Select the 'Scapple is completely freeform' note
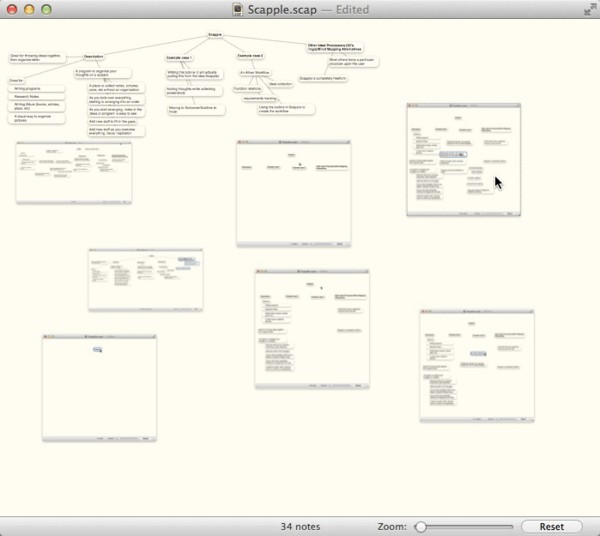 pyautogui.click(x=323, y=78)
